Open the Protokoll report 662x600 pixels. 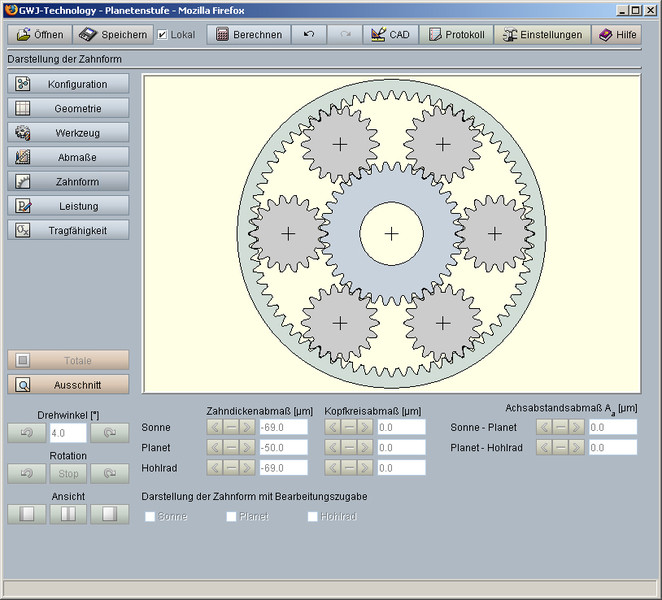click(456, 34)
